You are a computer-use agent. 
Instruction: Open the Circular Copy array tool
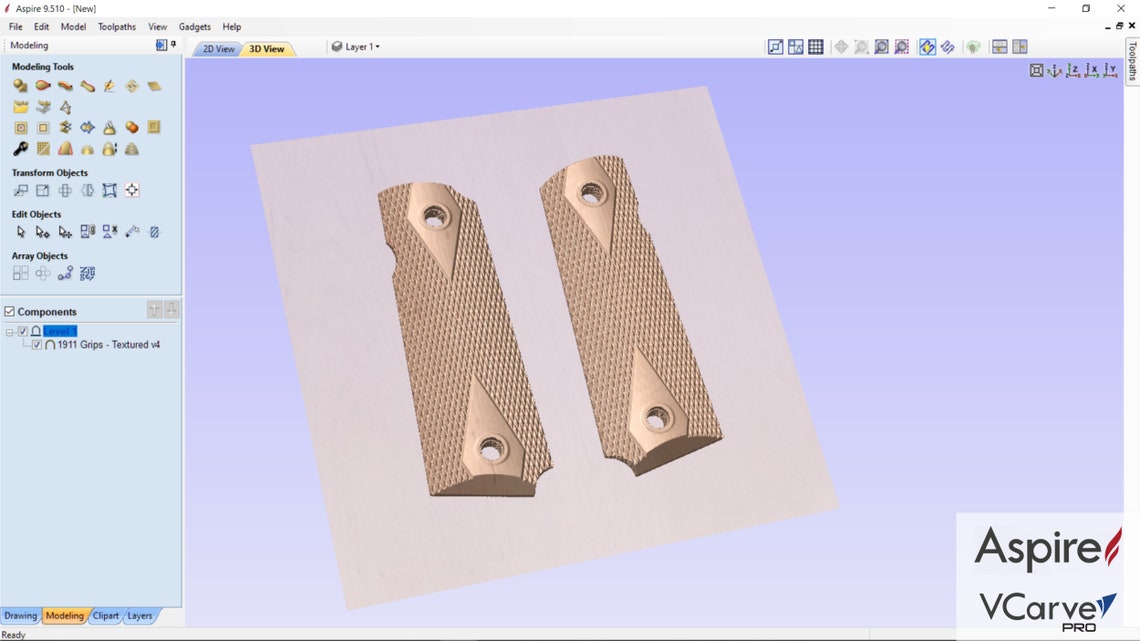pyautogui.click(x=42, y=273)
